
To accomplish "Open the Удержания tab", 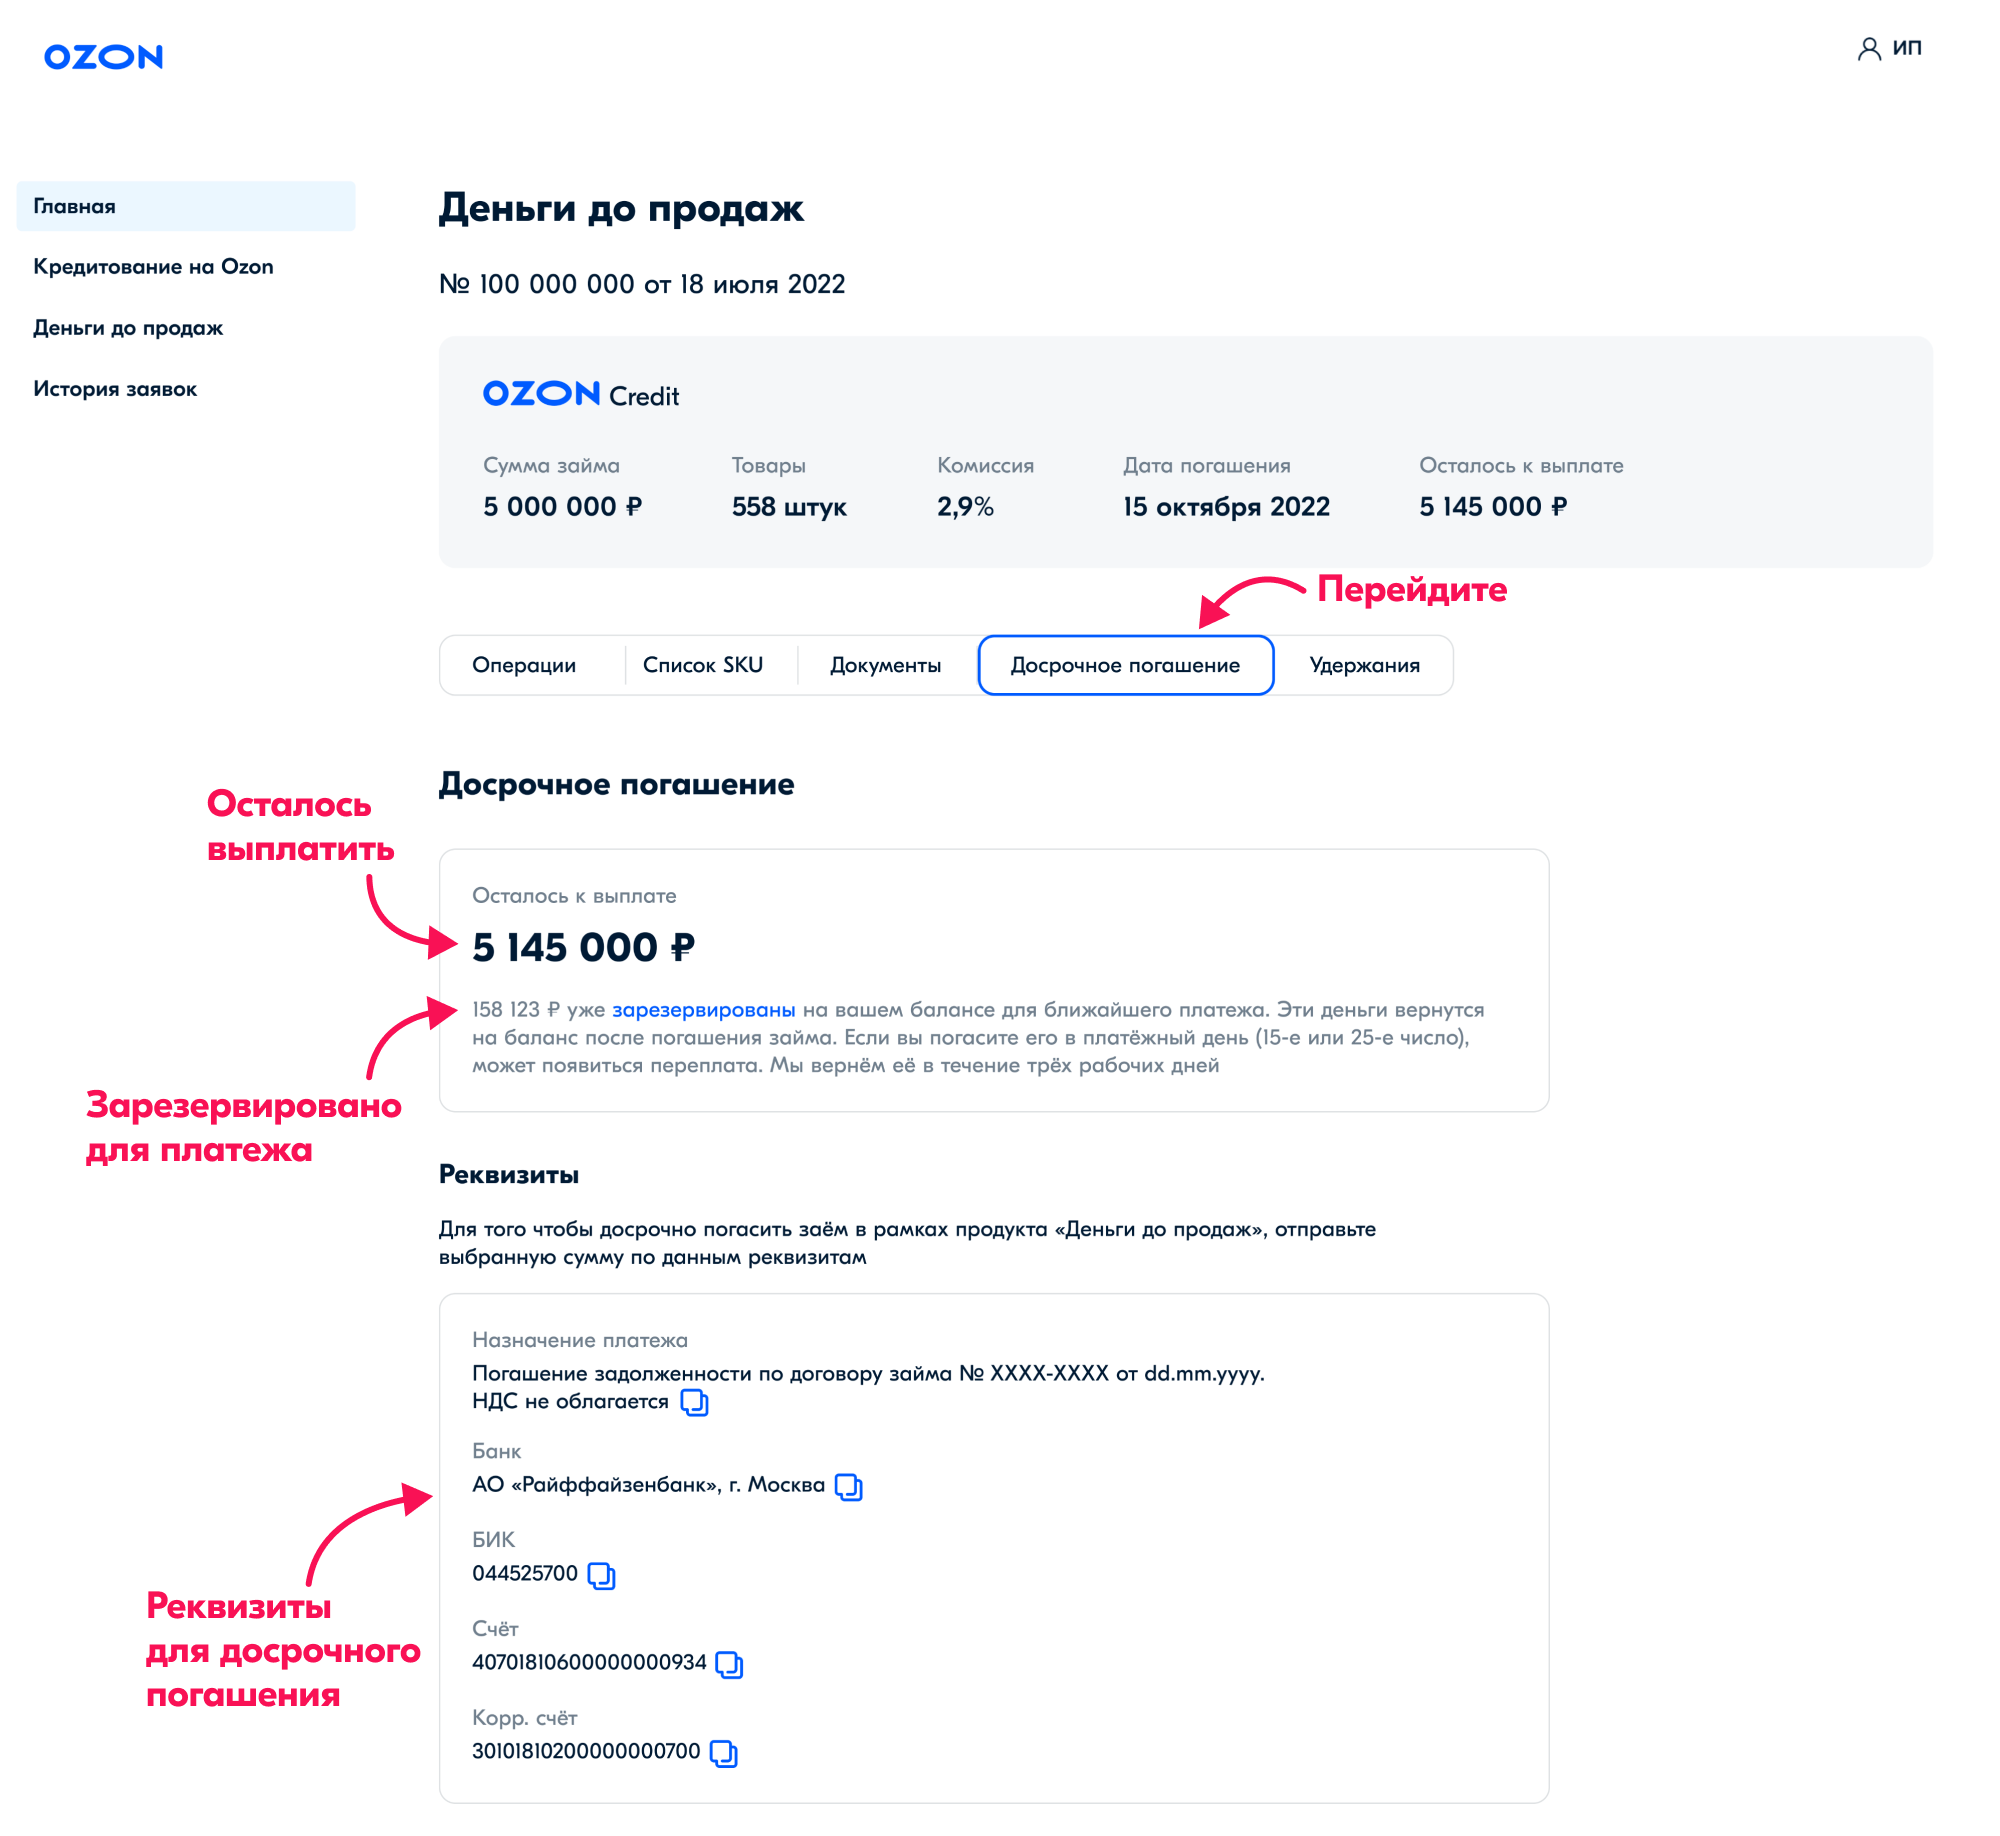I will [x=1364, y=664].
